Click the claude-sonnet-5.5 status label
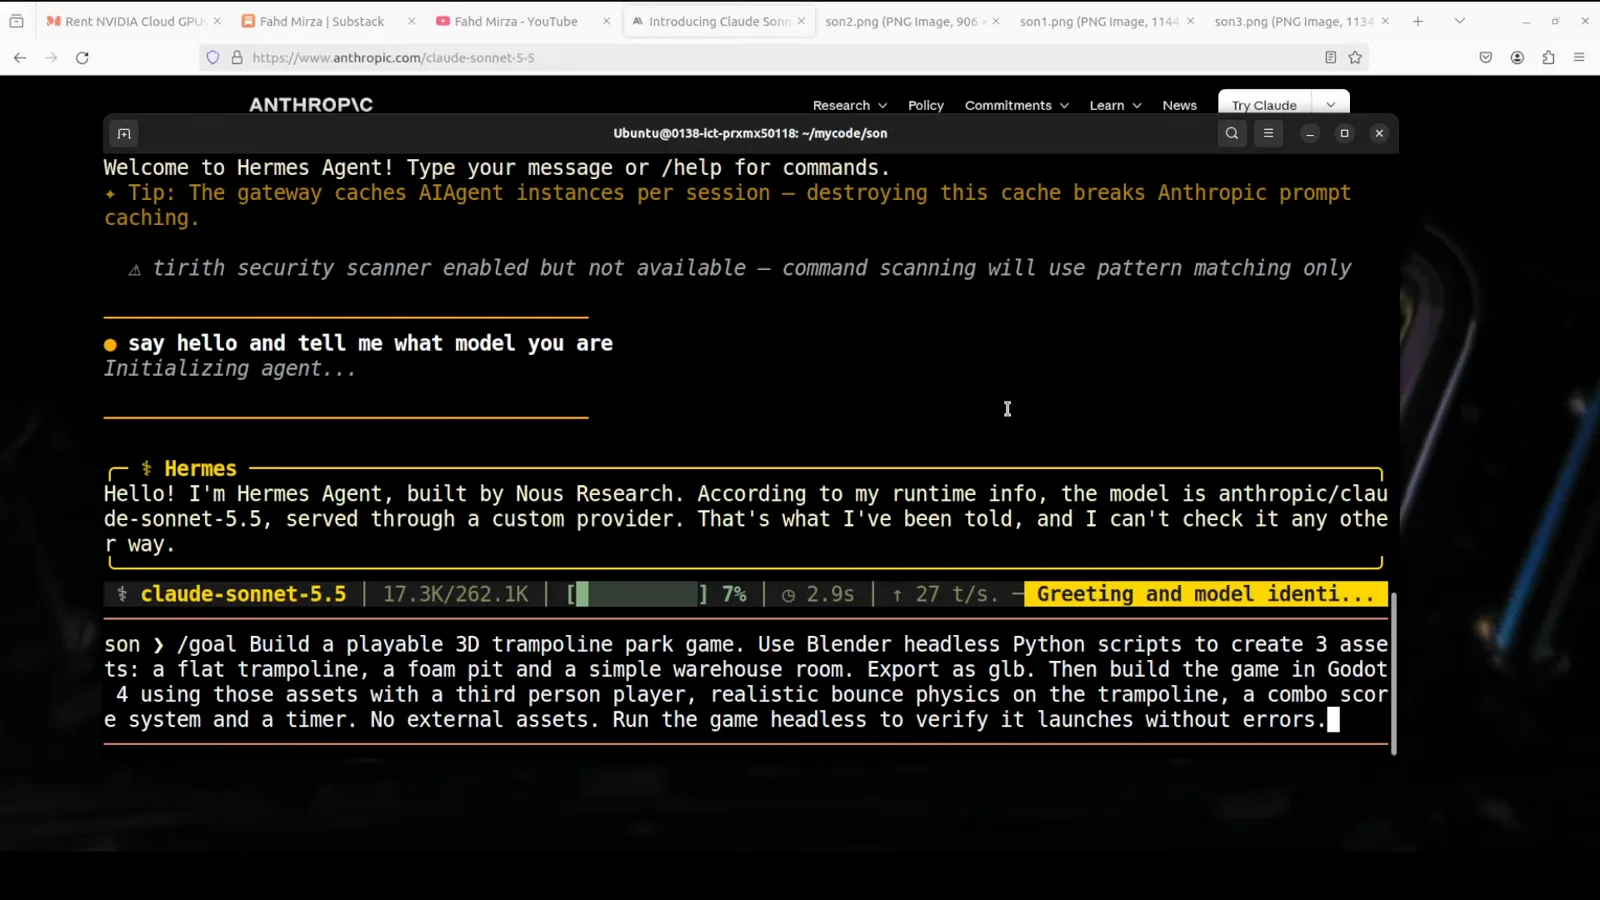The height and width of the screenshot is (900, 1600). point(243,594)
